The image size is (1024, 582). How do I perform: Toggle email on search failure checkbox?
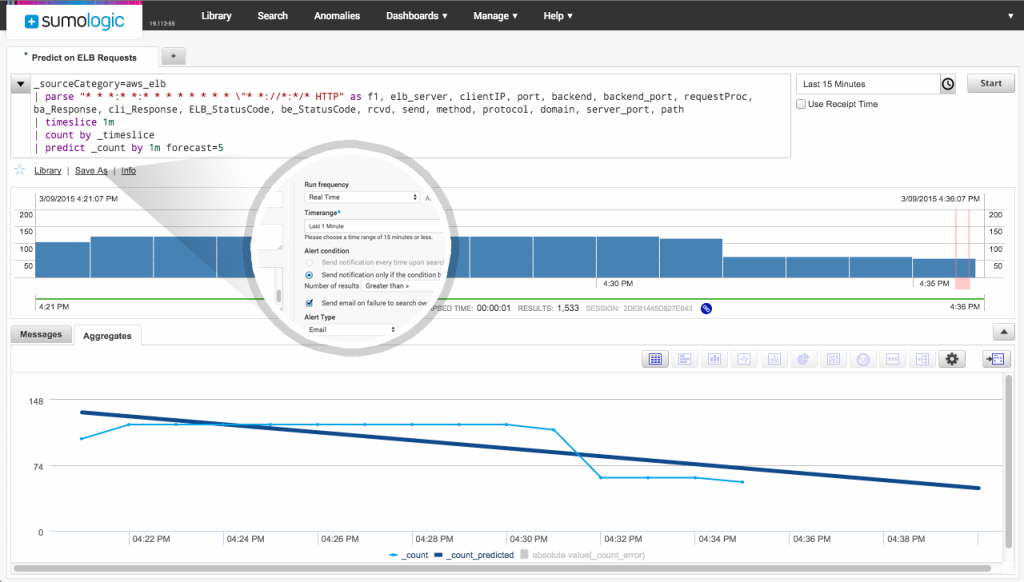(310, 303)
